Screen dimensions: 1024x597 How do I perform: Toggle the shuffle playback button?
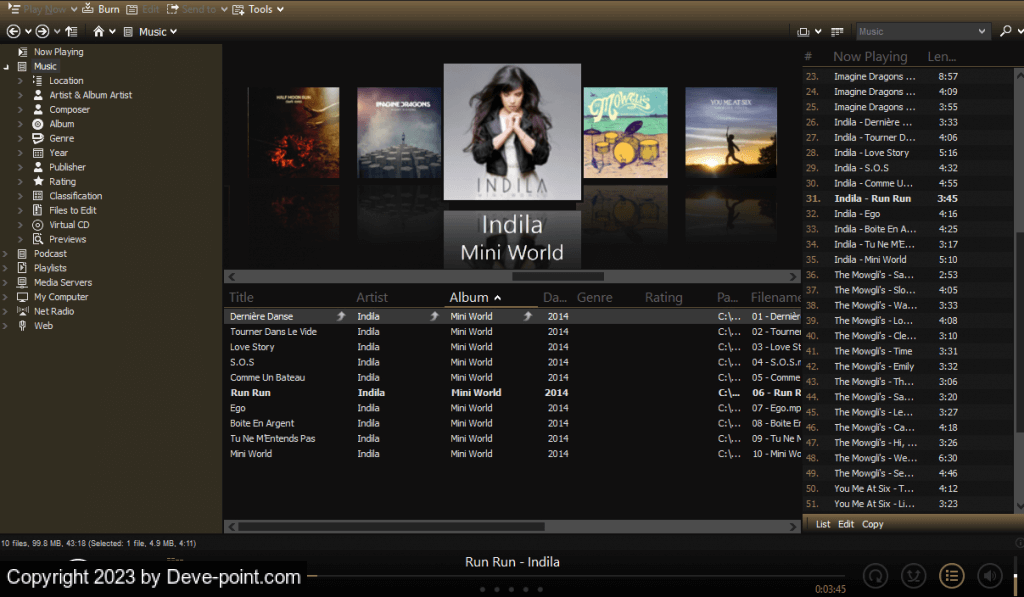click(913, 575)
